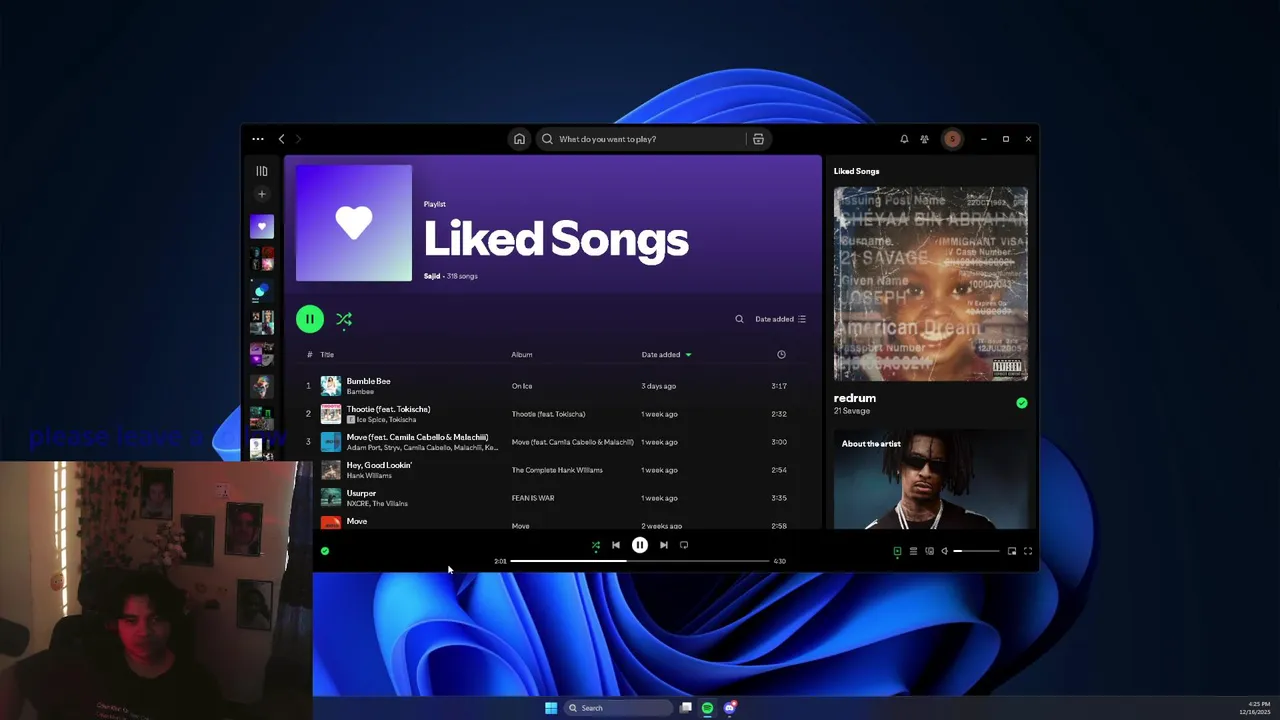Select 'Thootie (feat. Tokischa)' track title
1280x720 pixels.
point(388,409)
